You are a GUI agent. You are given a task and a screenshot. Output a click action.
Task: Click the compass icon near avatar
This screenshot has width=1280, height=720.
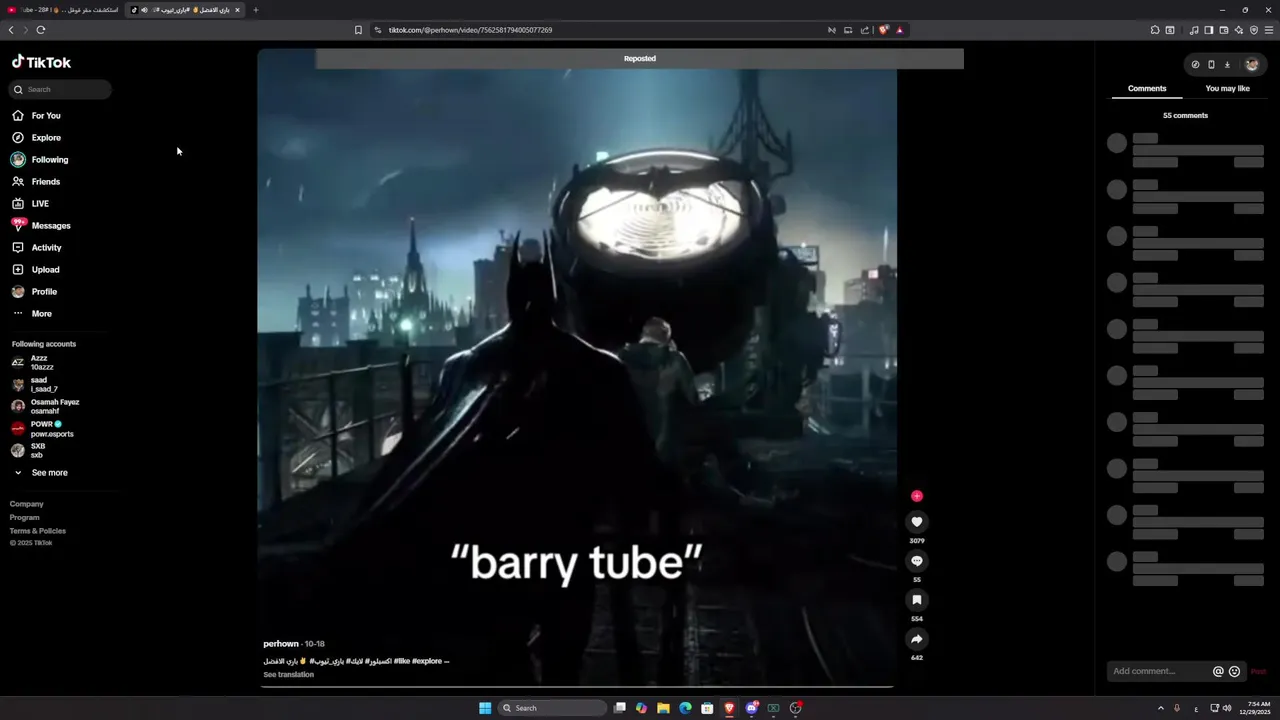[x=1195, y=65]
